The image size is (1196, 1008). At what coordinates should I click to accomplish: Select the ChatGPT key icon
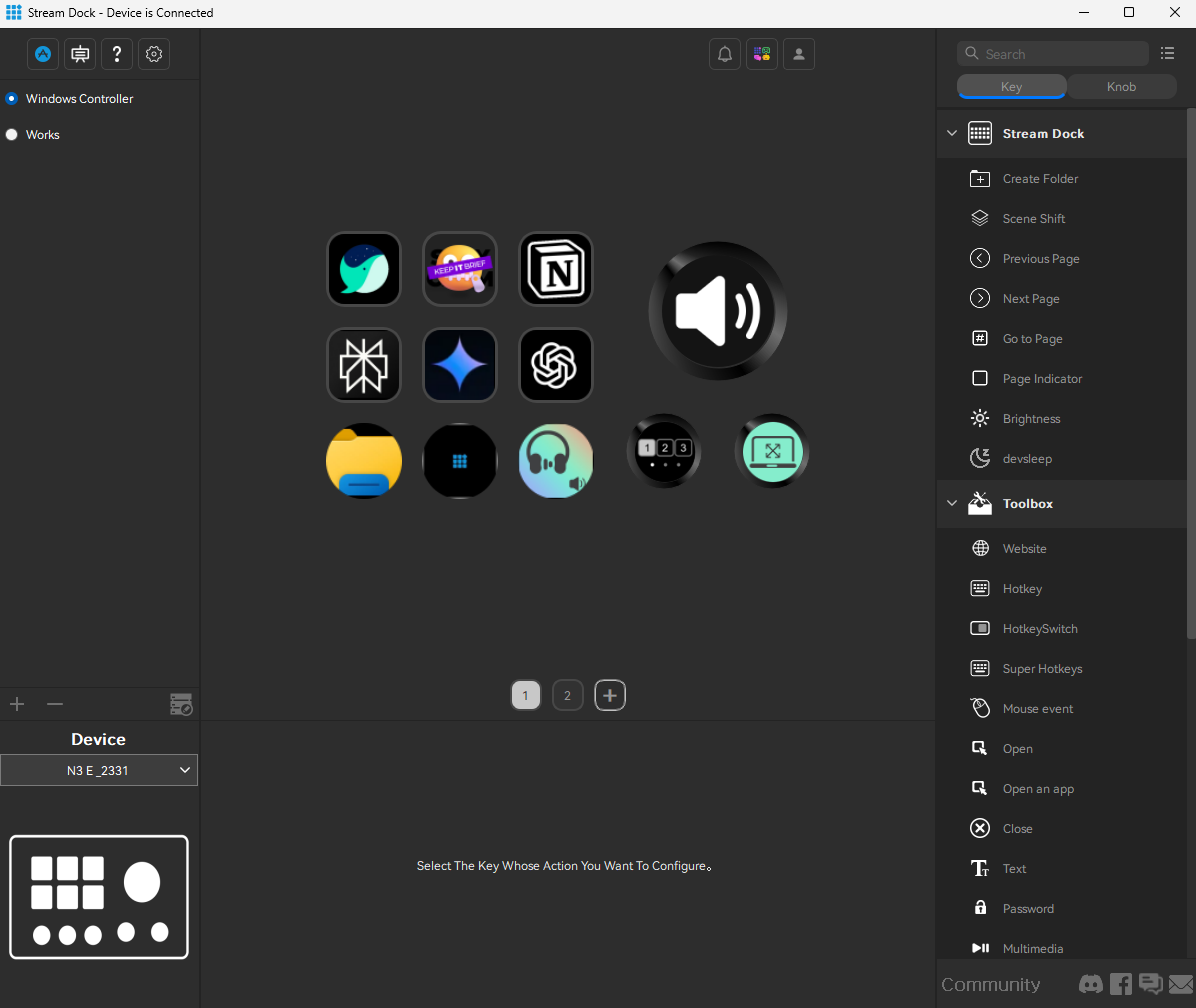[x=556, y=365]
